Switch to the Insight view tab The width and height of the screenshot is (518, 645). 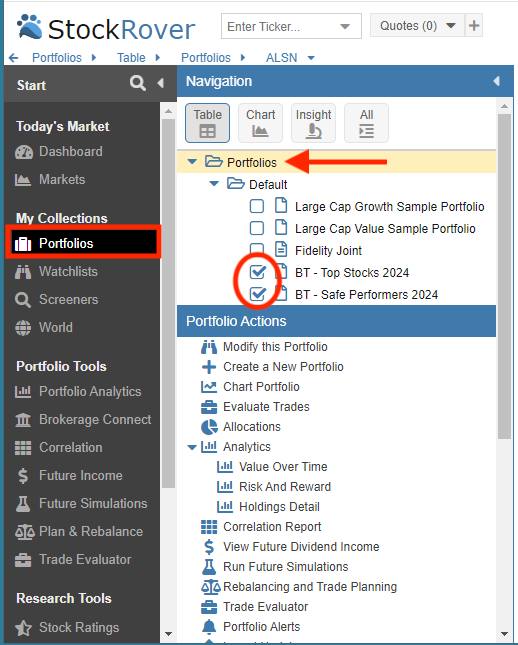coord(314,123)
